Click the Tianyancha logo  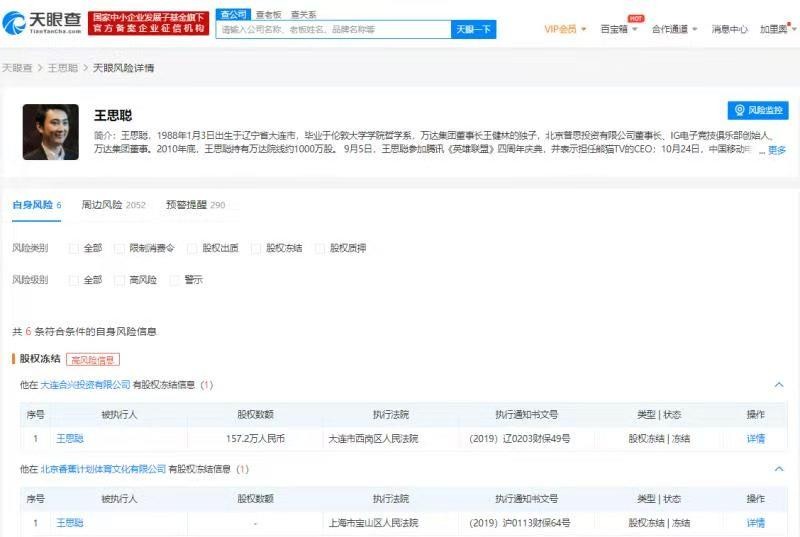pos(42,22)
